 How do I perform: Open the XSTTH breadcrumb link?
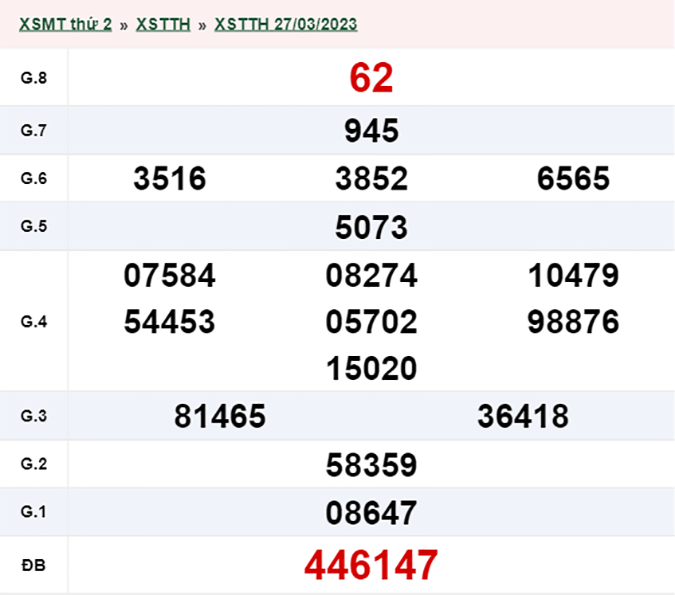[x=163, y=24]
